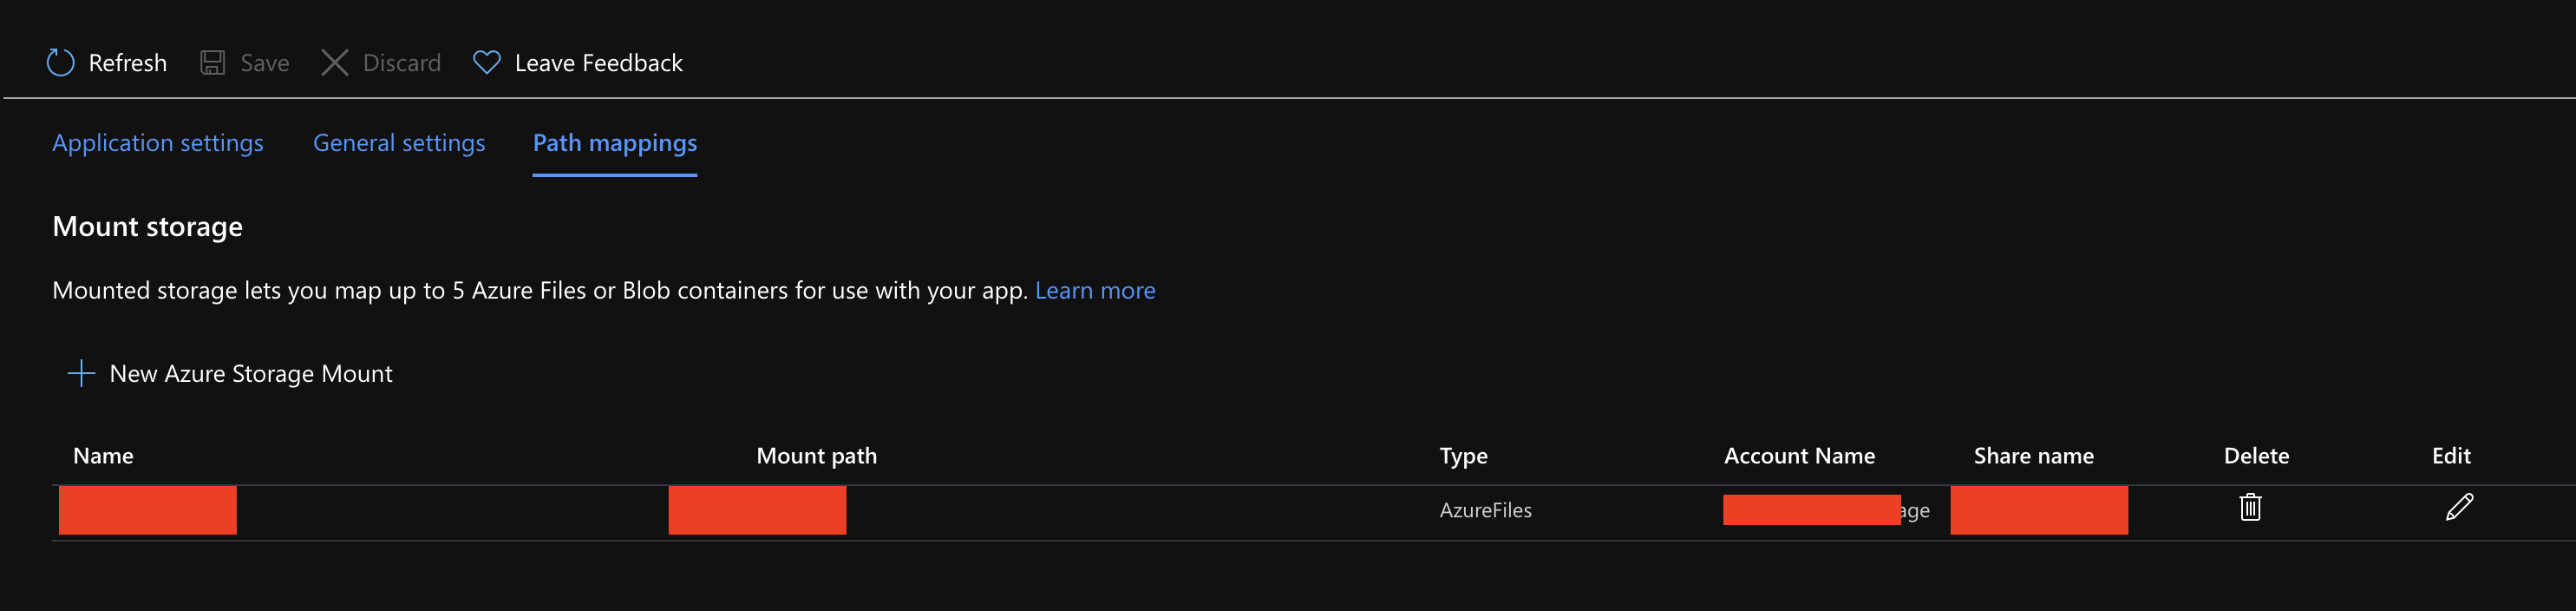Screen dimensions: 2576x611
Task: Open the General settings tab
Action: 399,143
